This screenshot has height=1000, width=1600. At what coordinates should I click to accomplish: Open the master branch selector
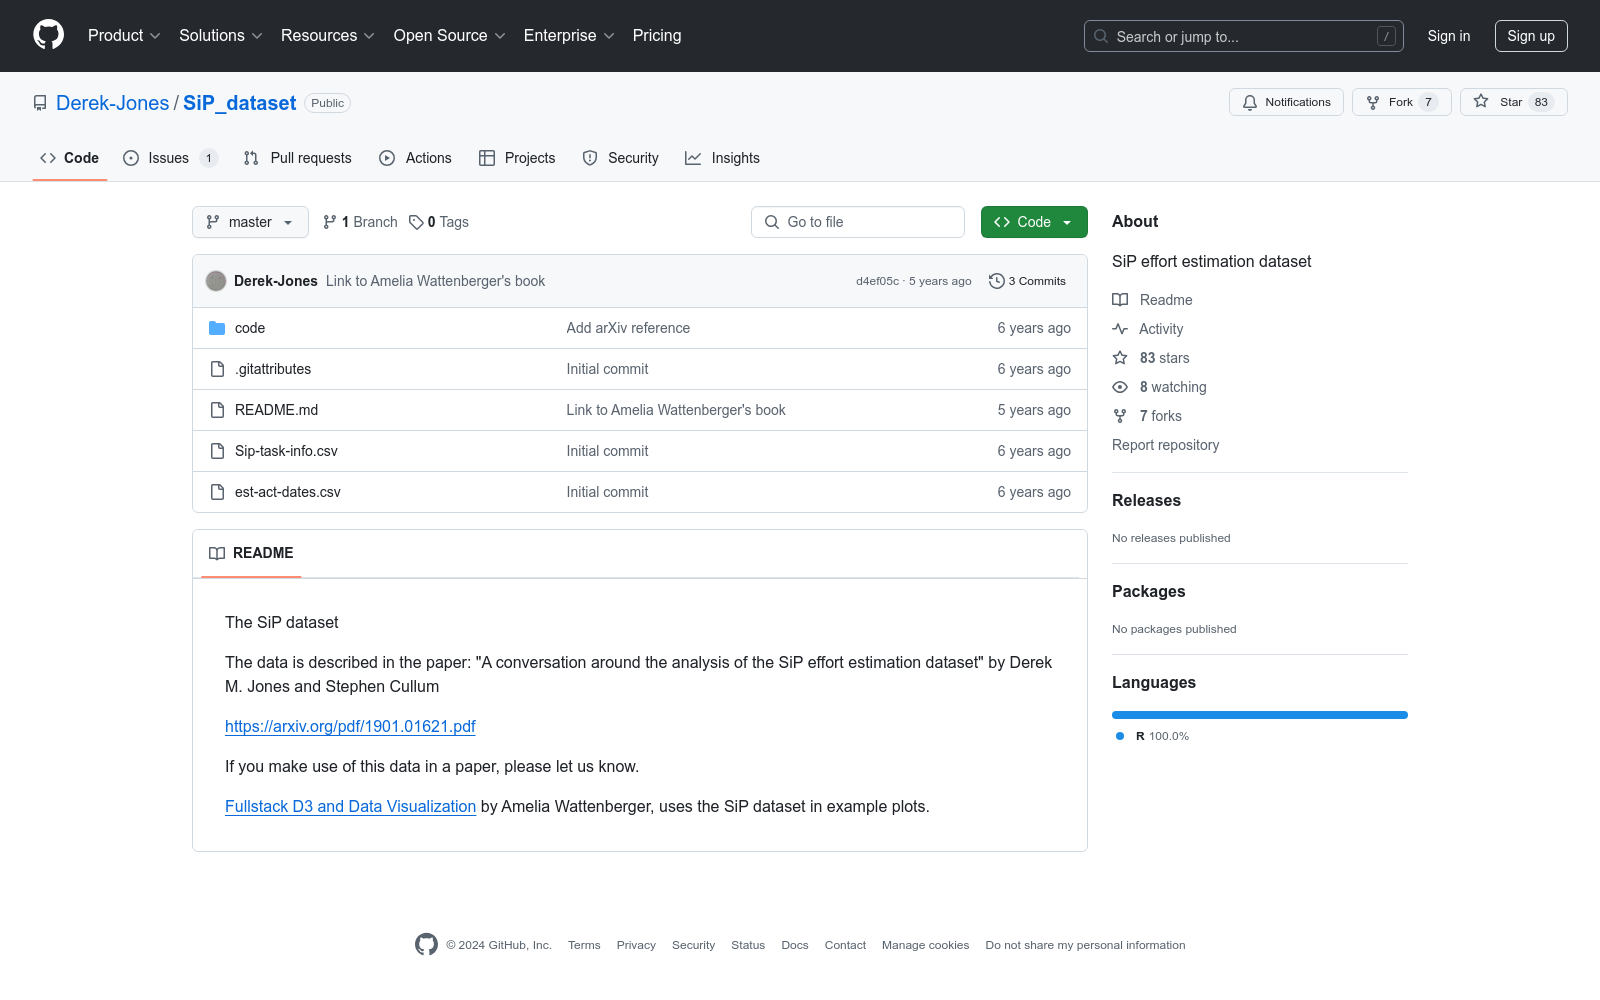(250, 222)
